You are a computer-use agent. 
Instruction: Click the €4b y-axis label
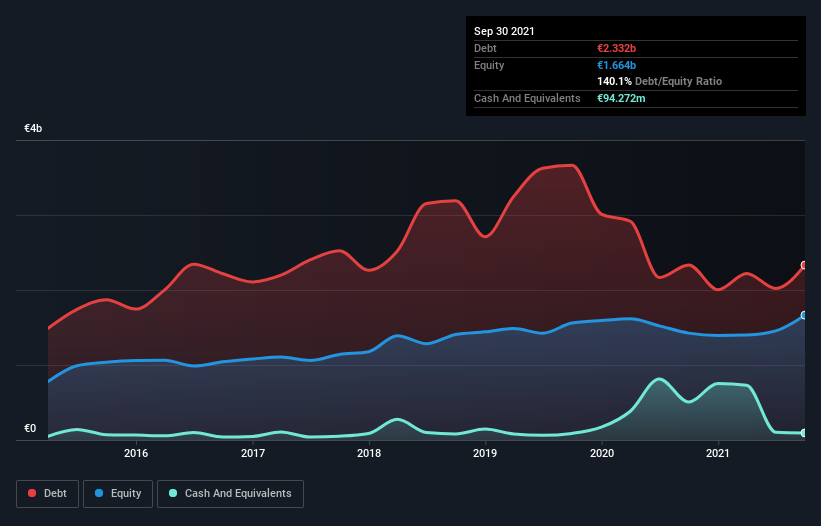[33, 128]
